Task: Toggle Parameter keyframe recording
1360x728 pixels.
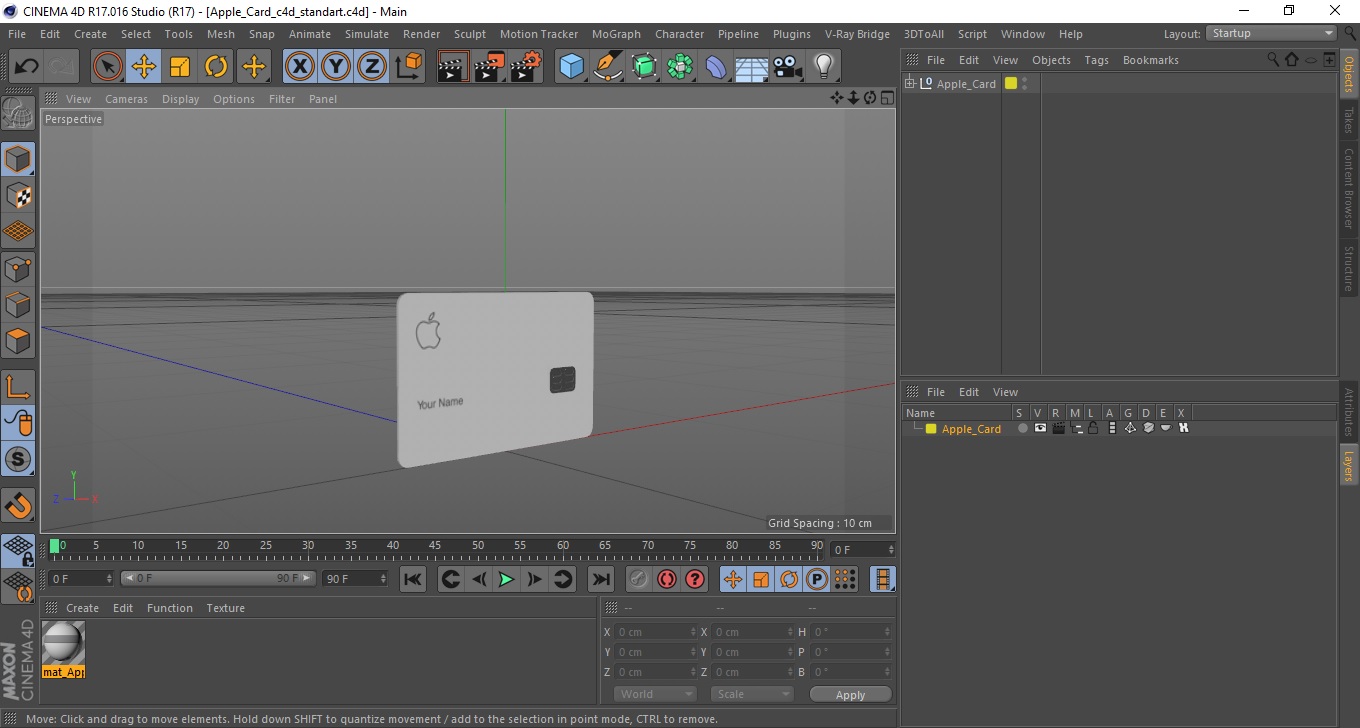Action: (817, 579)
